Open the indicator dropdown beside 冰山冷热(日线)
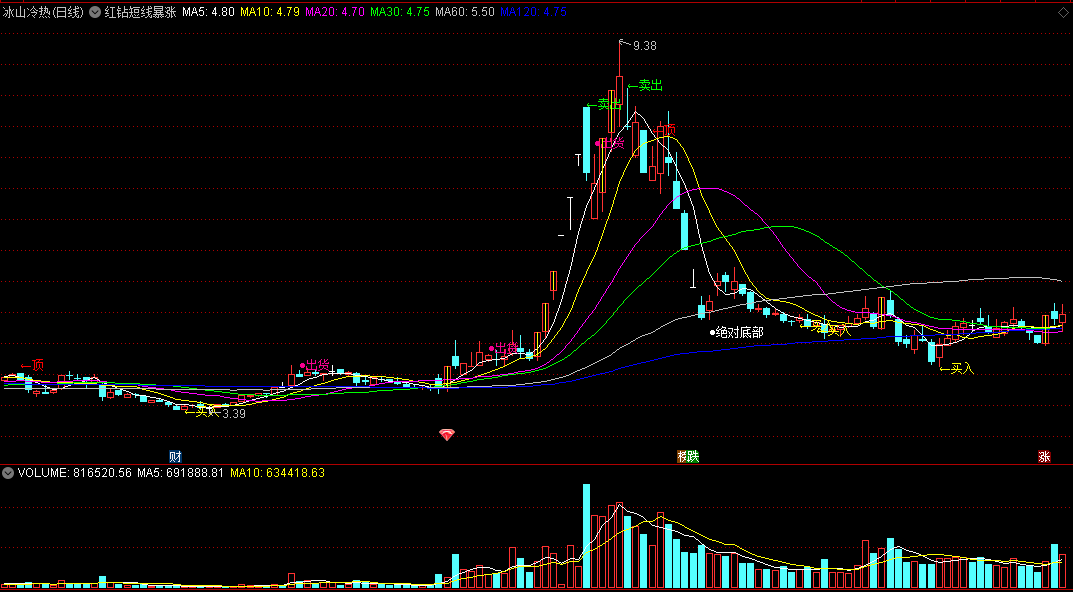The image size is (1073, 592). coord(95,12)
